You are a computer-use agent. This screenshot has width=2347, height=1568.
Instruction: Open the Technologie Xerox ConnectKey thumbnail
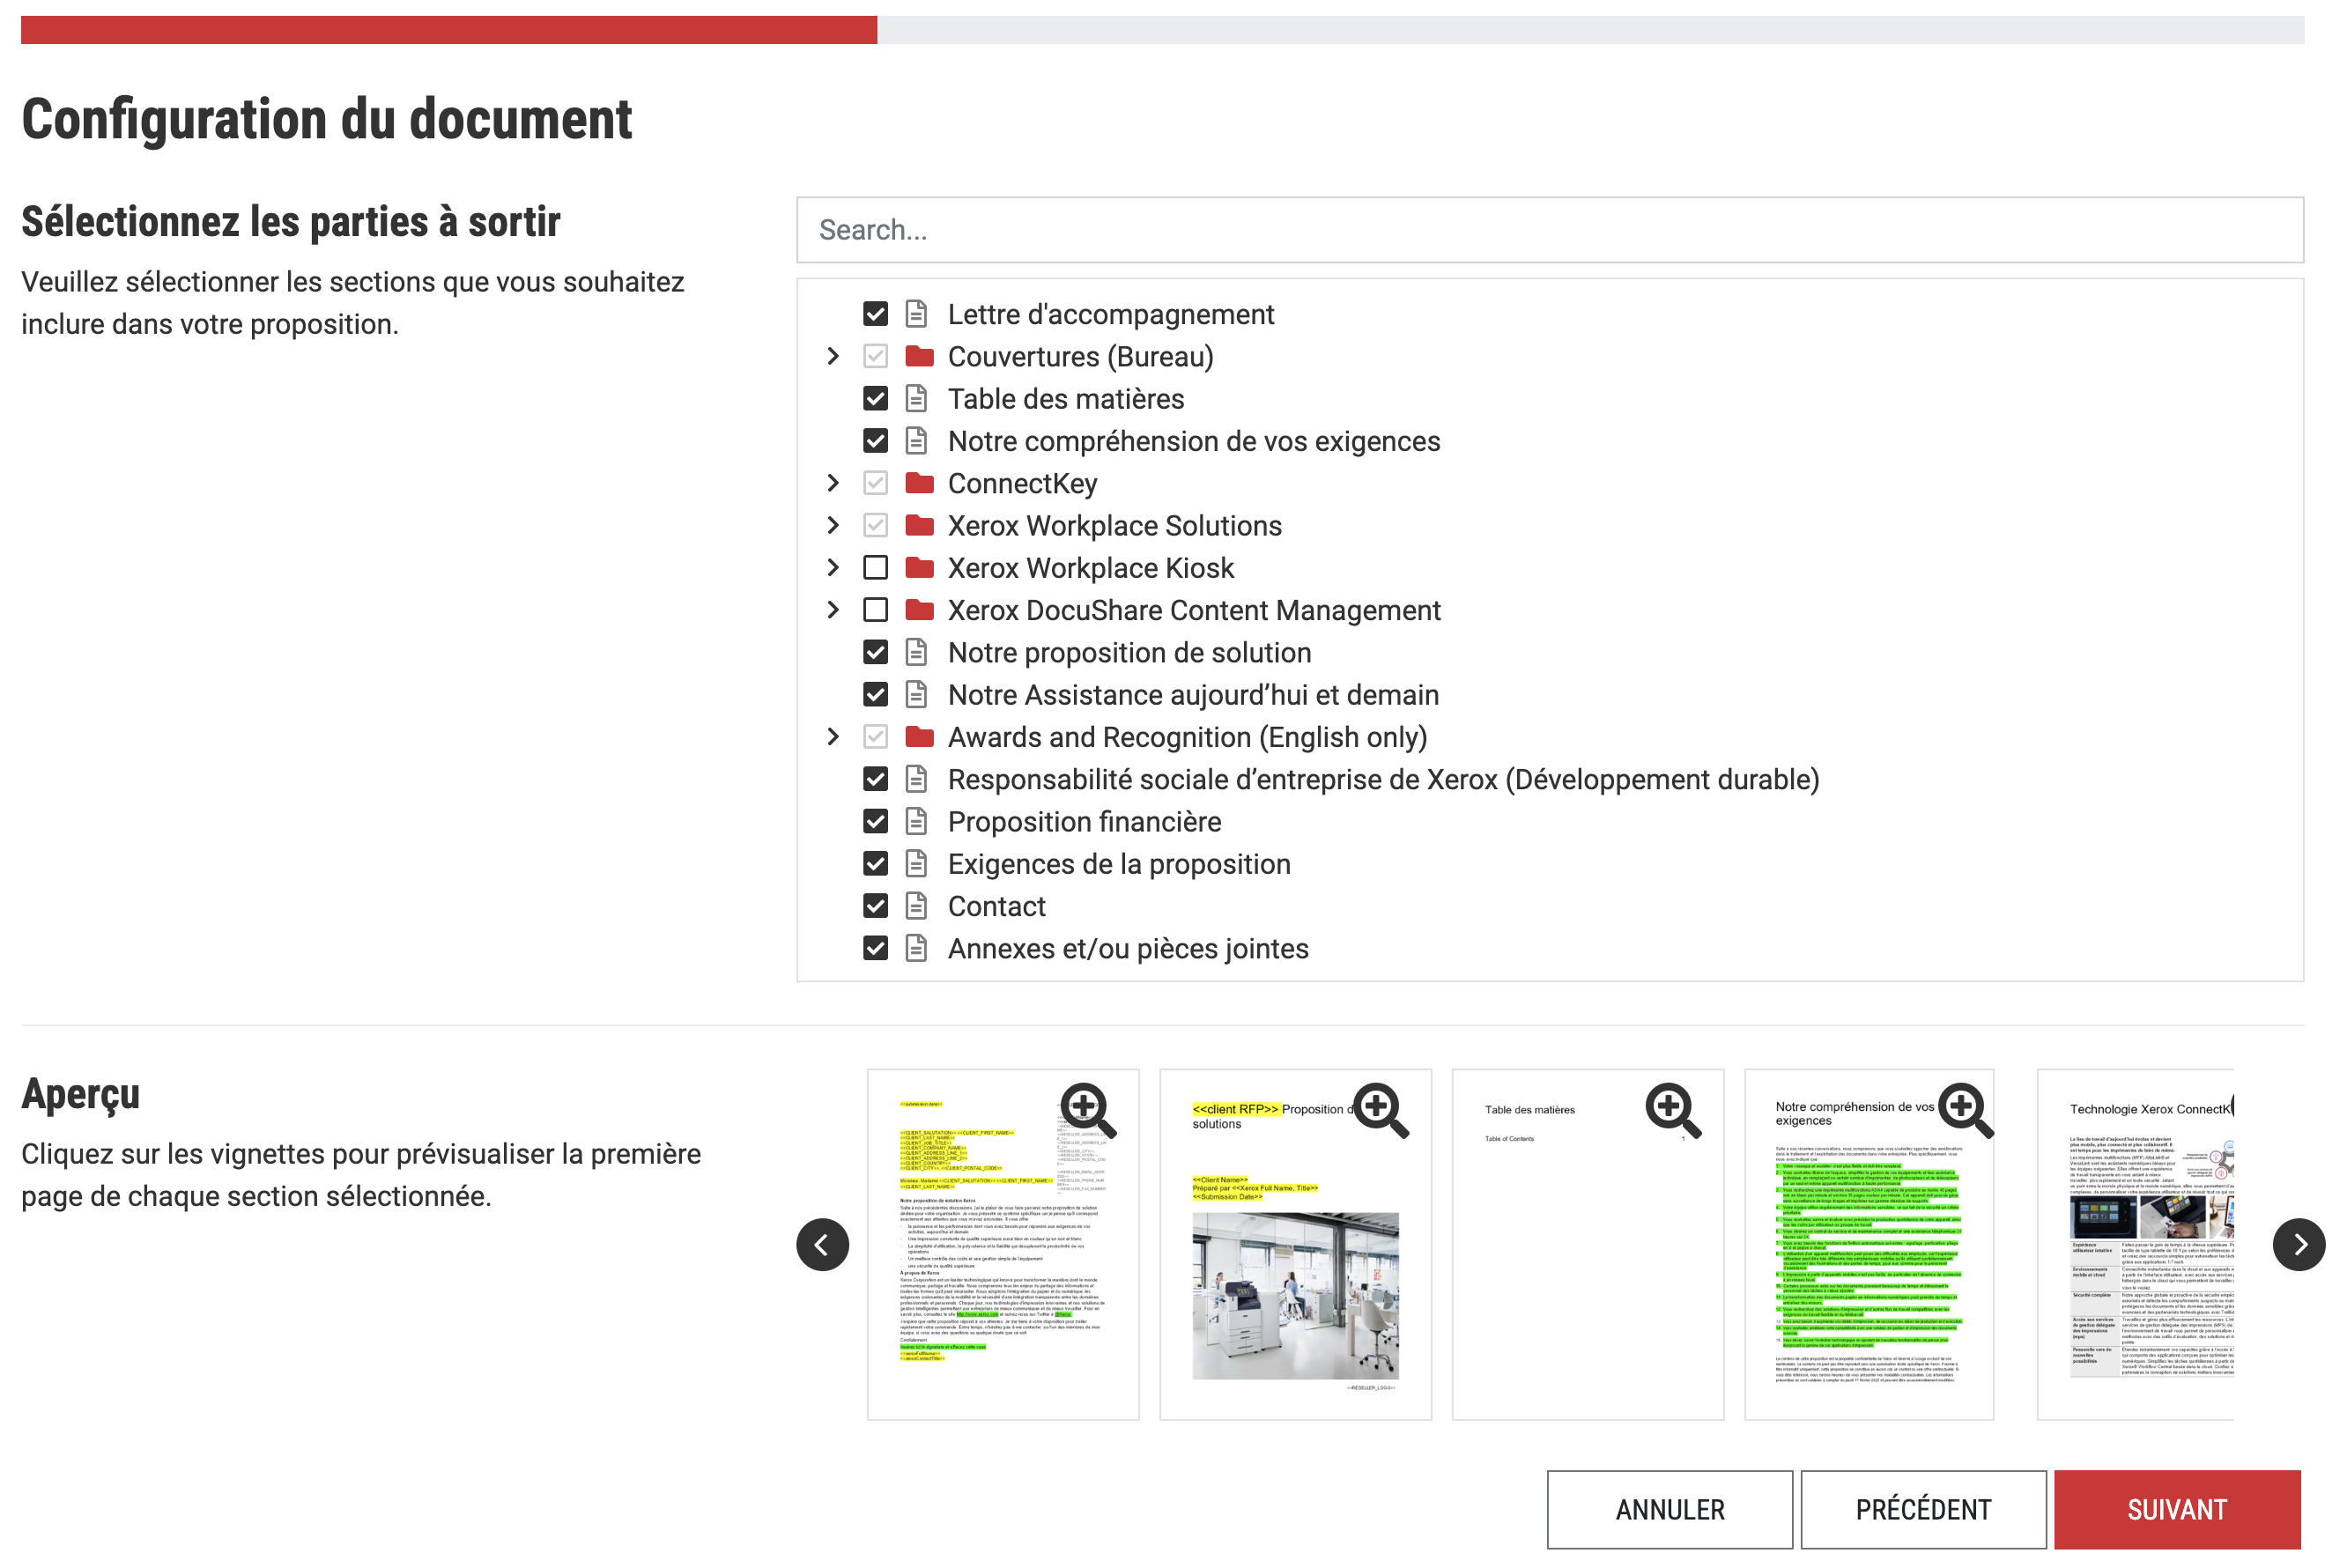pyautogui.click(x=2135, y=1244)
